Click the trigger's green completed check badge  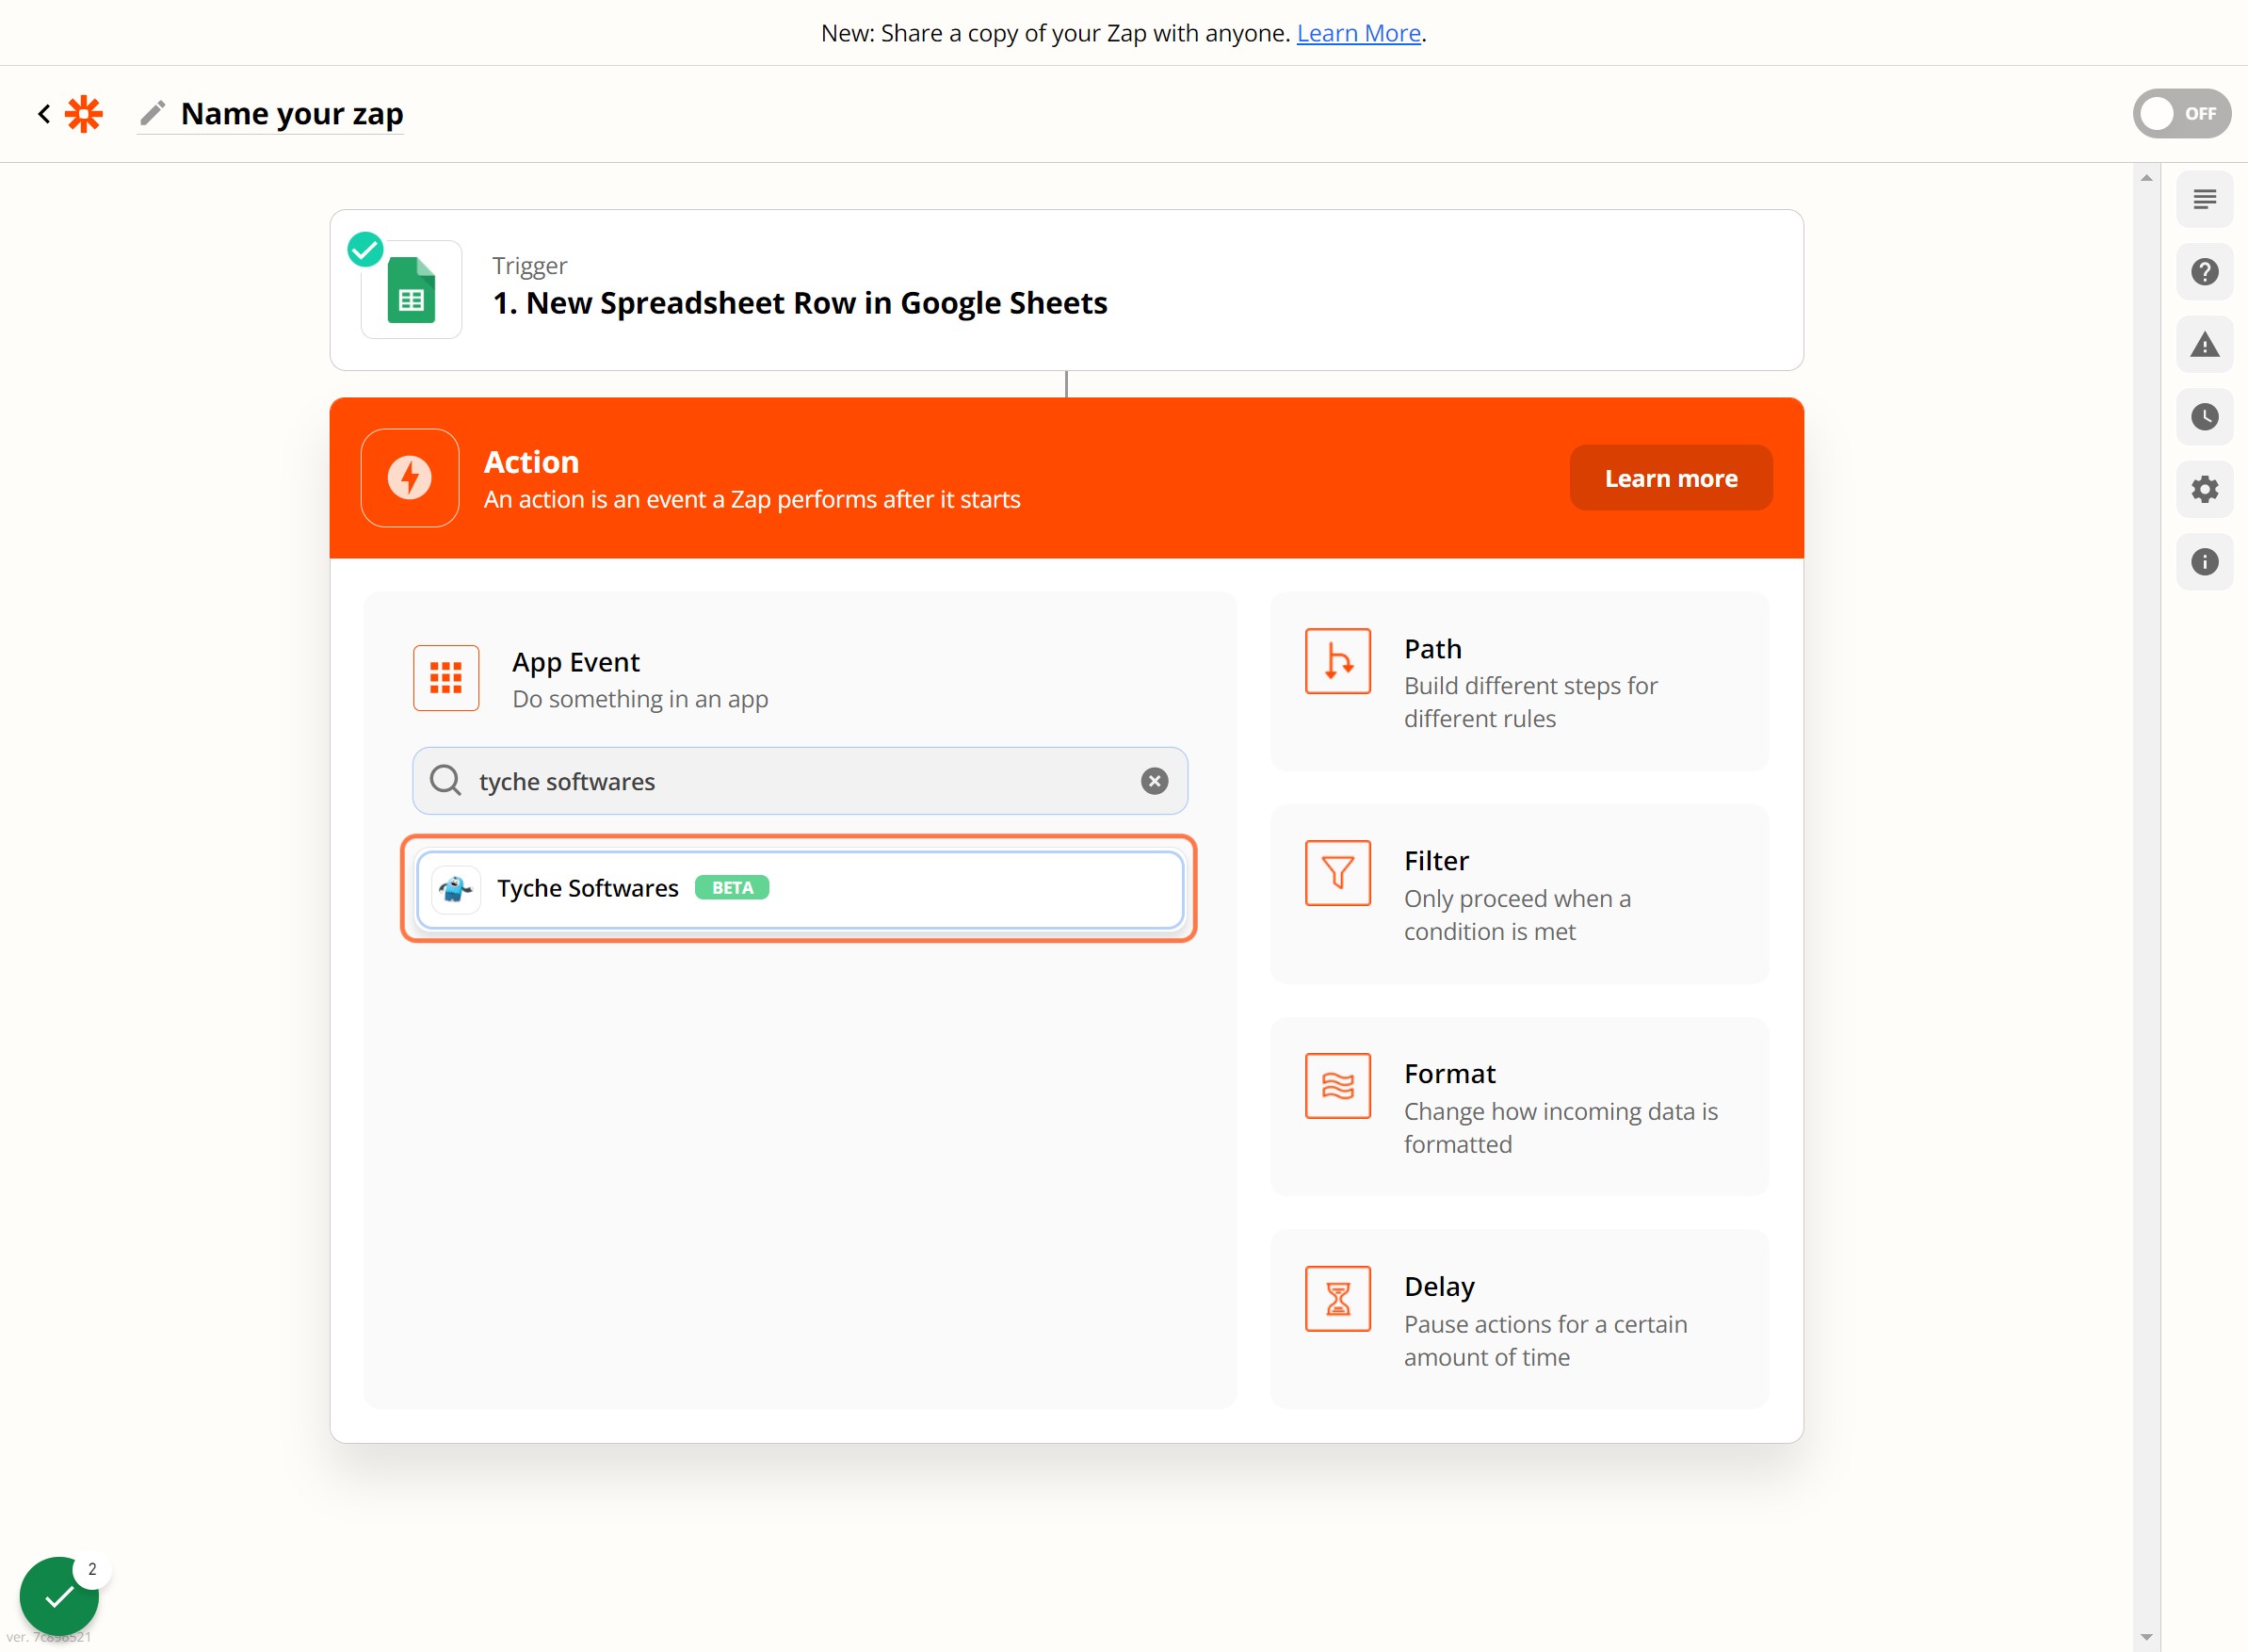tap(365, 249)
